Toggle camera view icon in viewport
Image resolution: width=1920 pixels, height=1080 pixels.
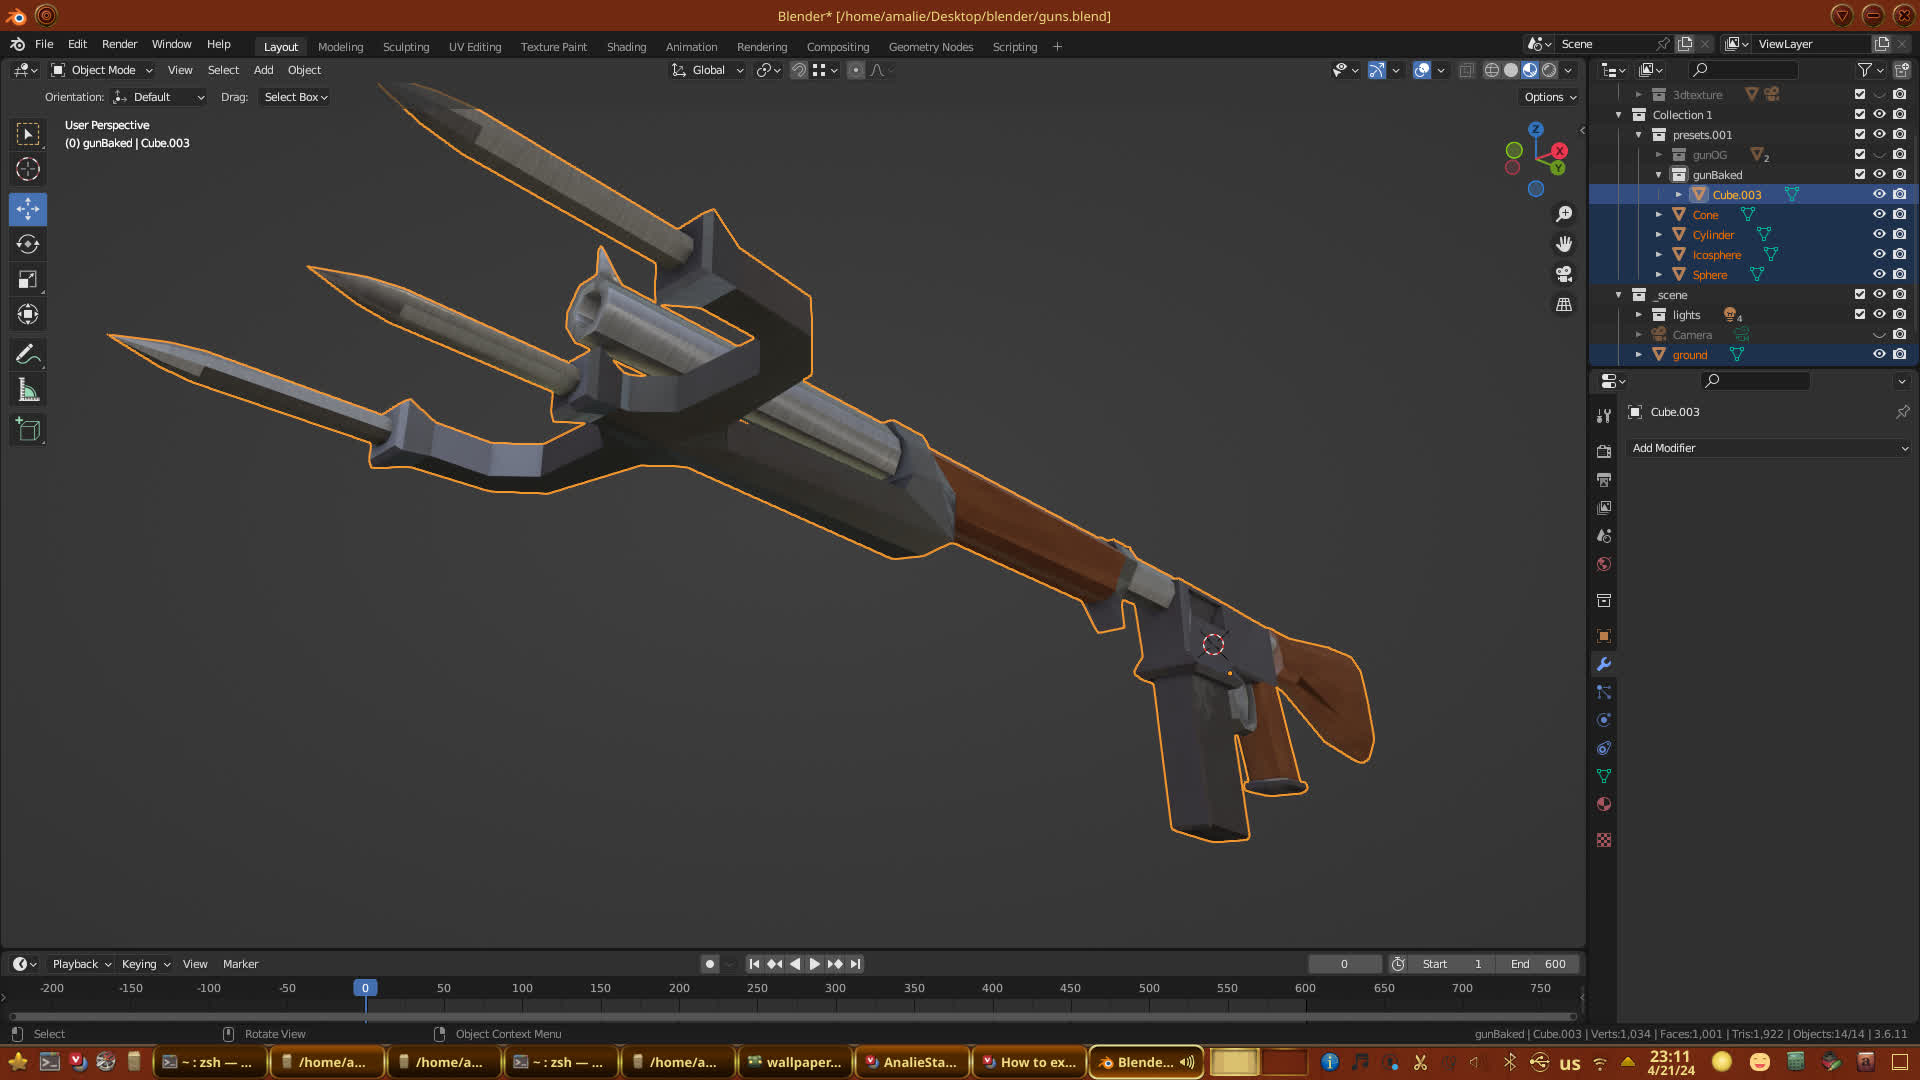(1564, 274)
